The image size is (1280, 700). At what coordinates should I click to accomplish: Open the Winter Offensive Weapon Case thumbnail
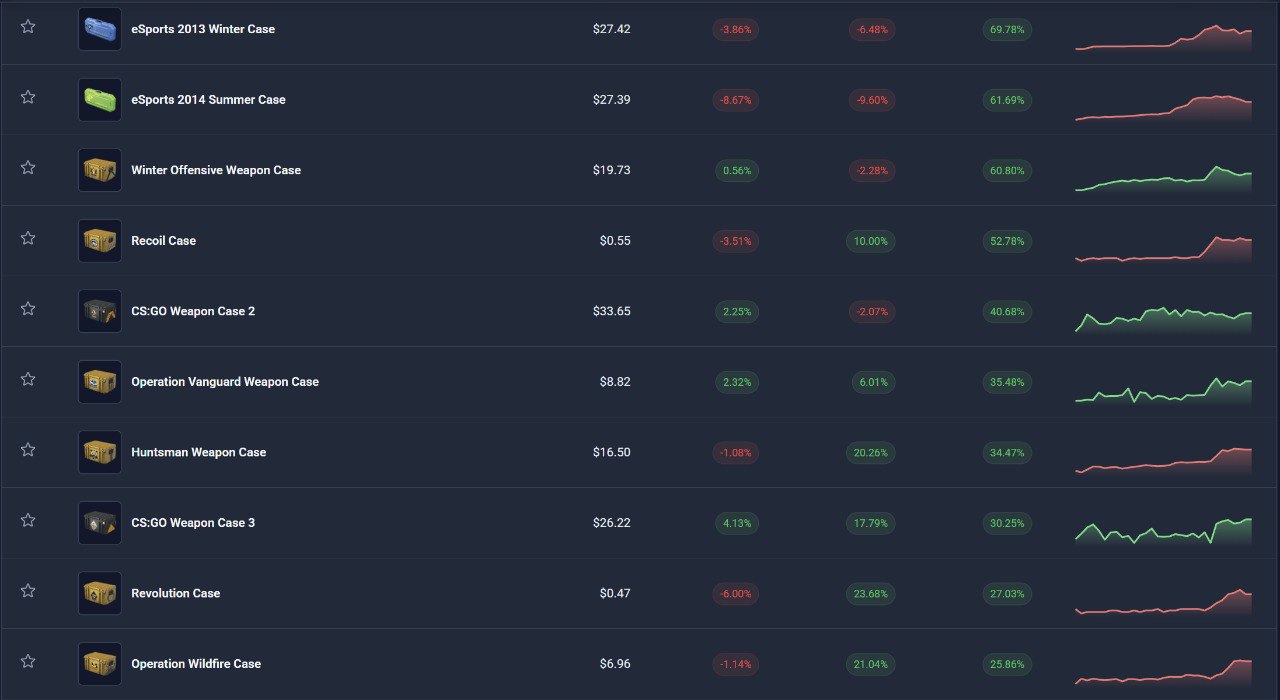coord(100,170)
